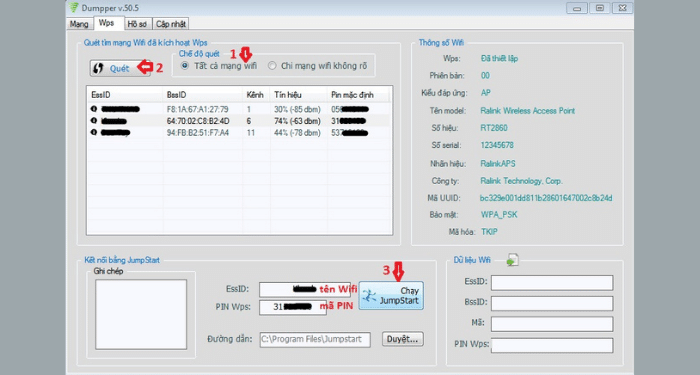
Task: Click the Wps status Đã thiết lập
Action: point(499,58)
